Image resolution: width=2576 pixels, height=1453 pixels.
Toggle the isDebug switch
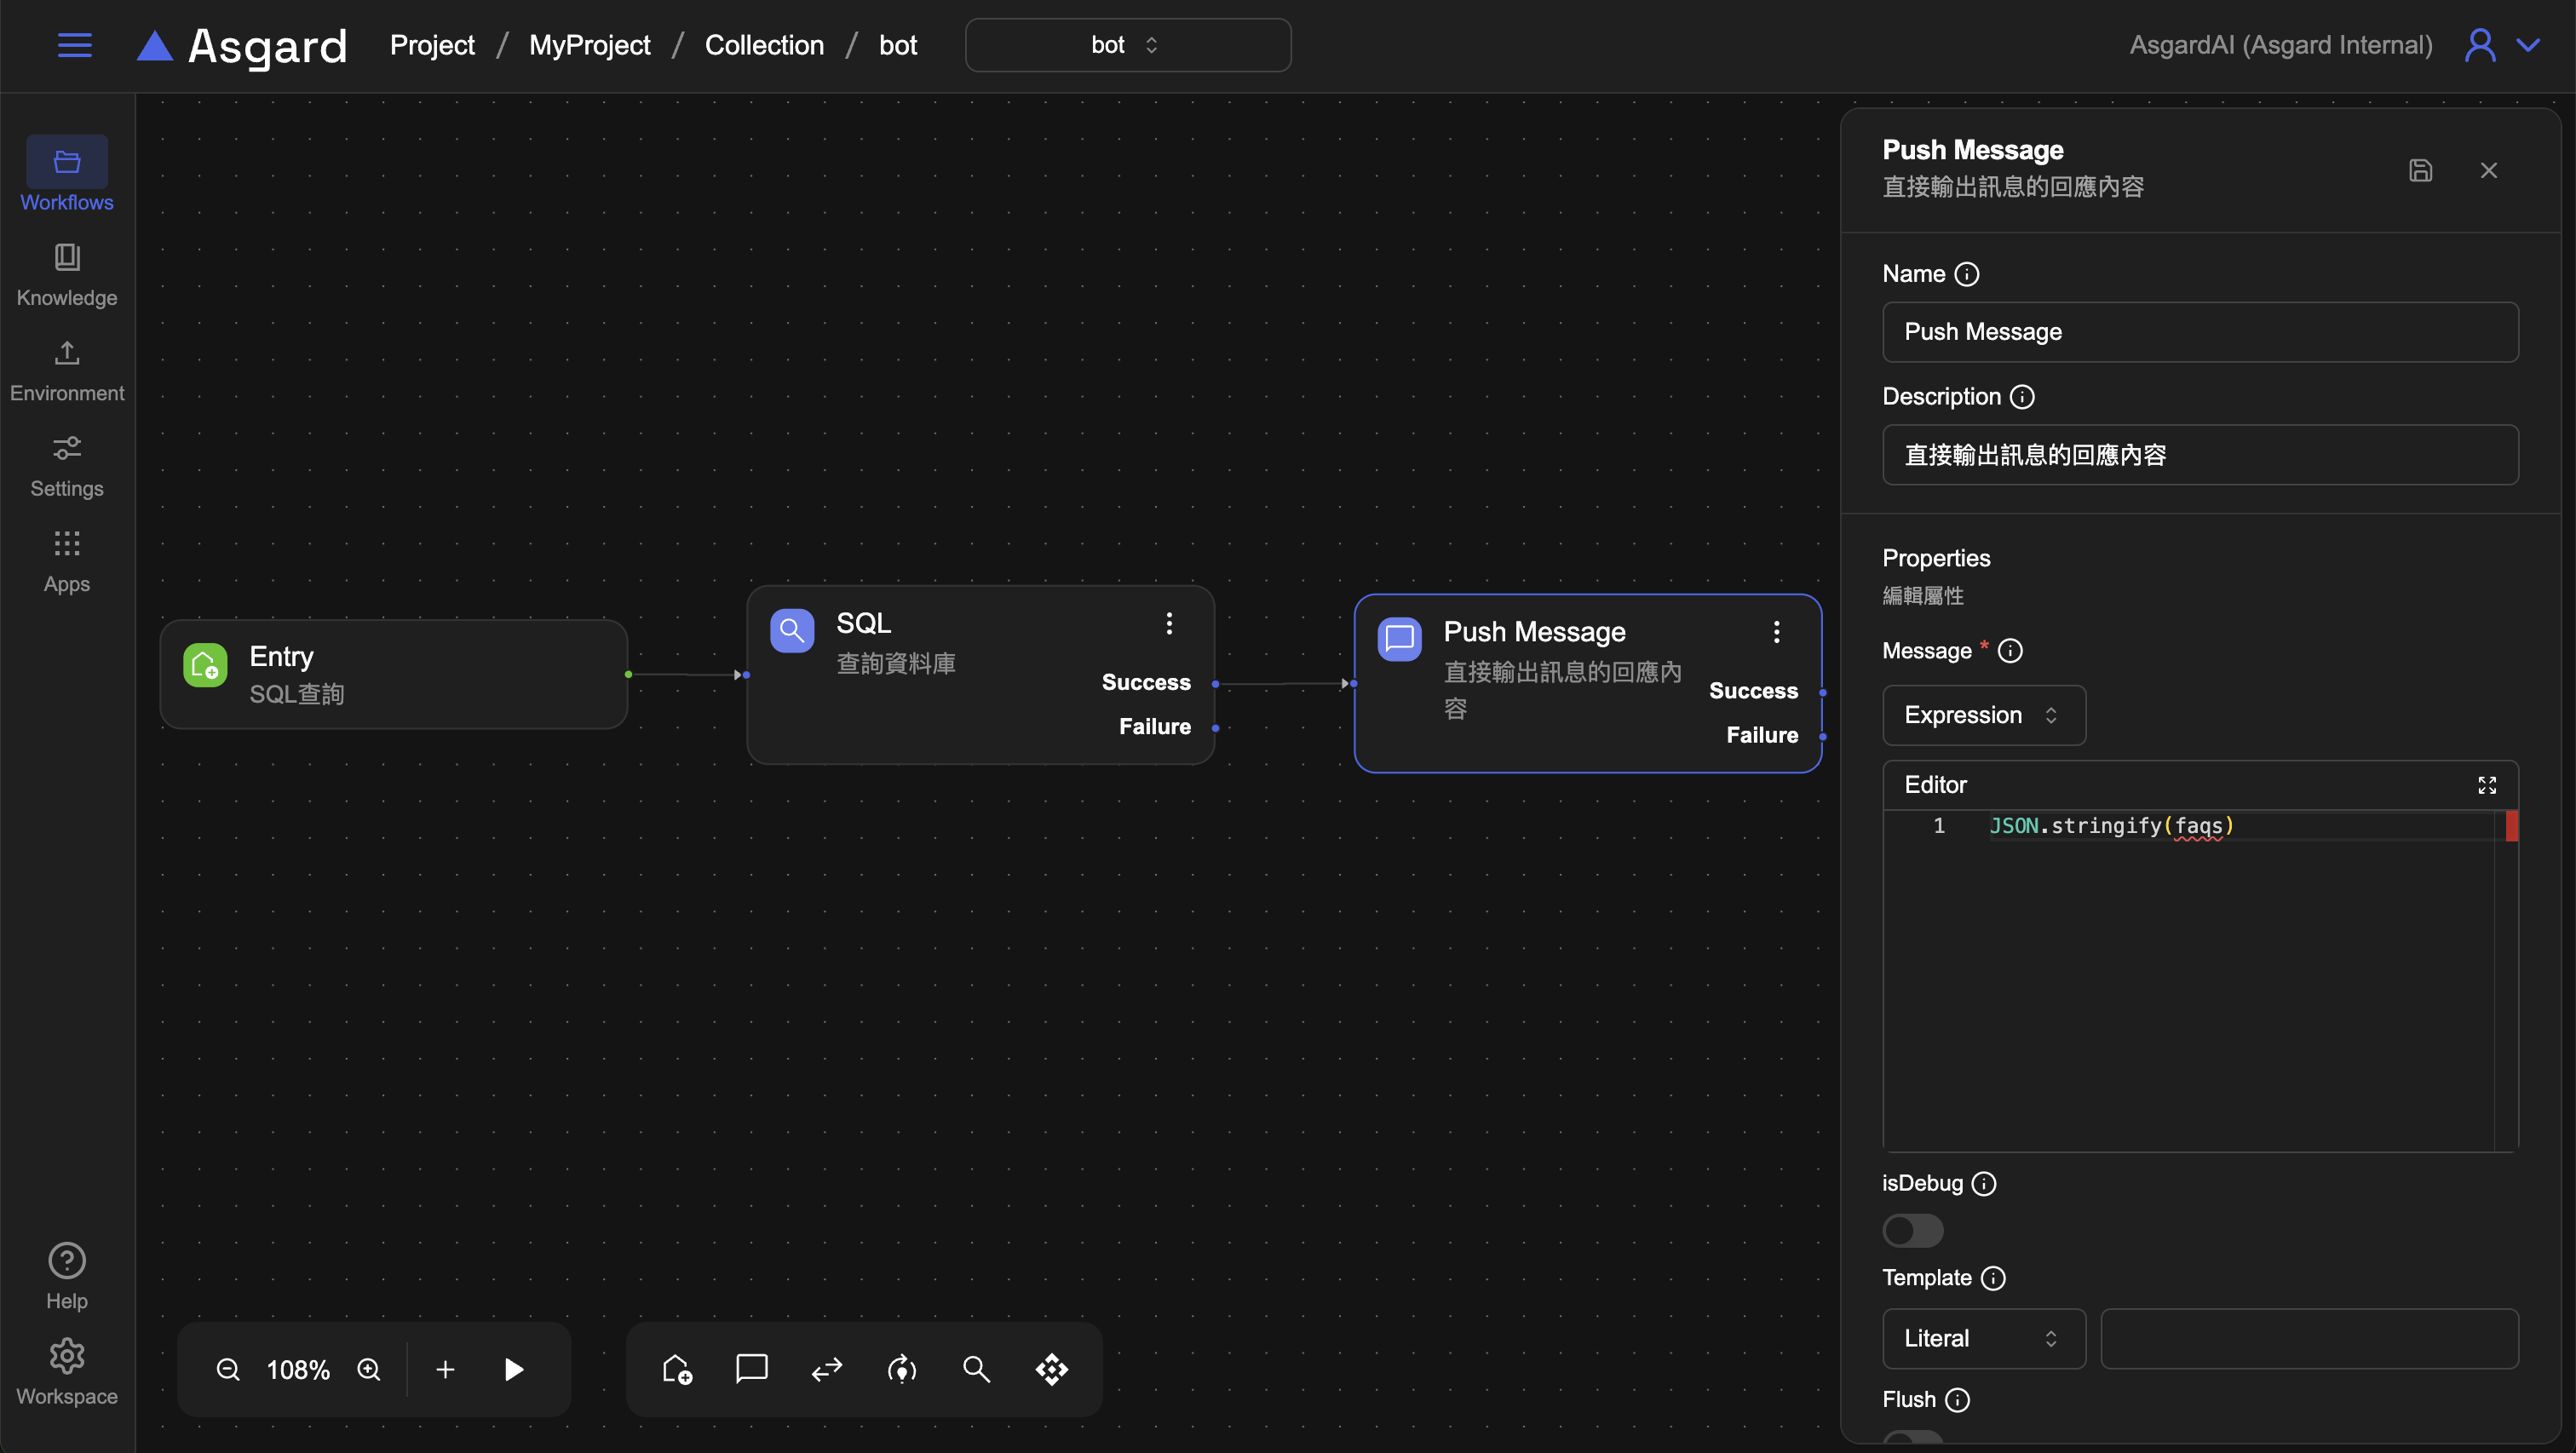(x=1912, y=1230)
